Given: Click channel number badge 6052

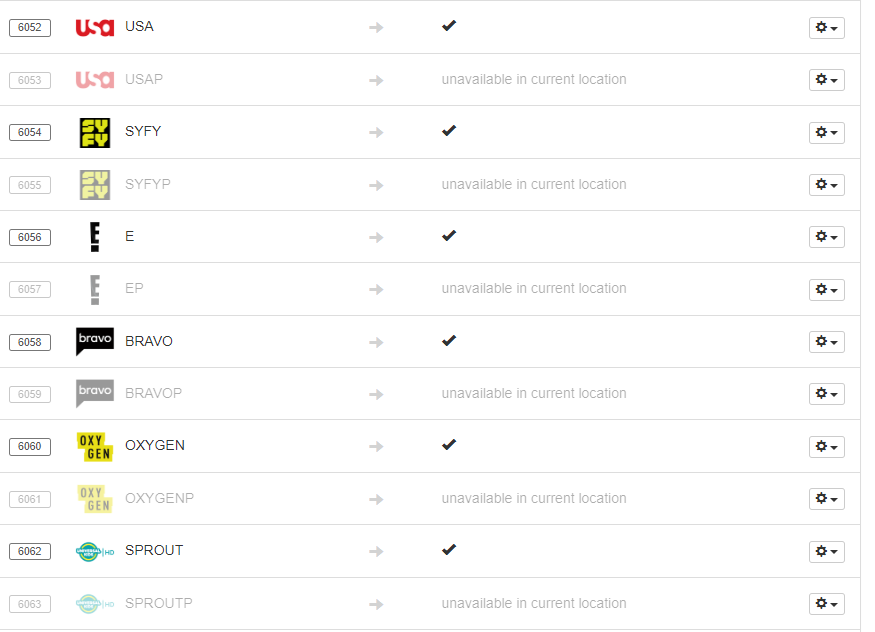Looking at the screenshot, I should 30,28.
